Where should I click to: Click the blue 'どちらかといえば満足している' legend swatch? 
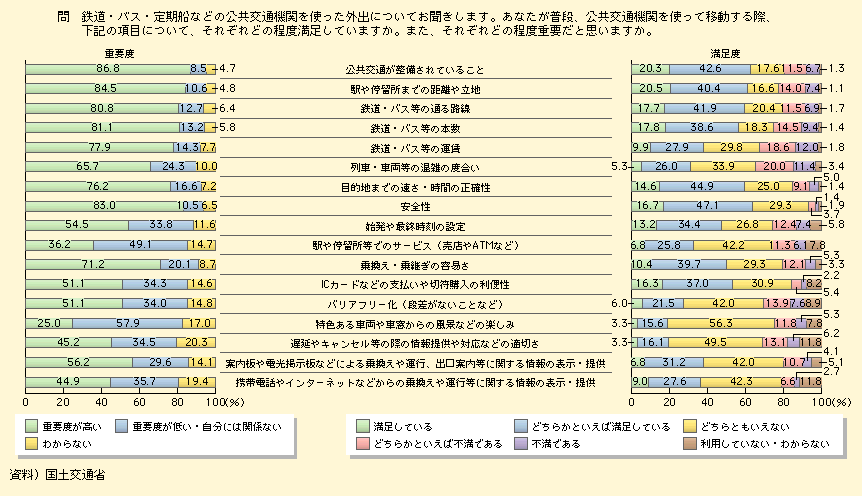point(521,426)
